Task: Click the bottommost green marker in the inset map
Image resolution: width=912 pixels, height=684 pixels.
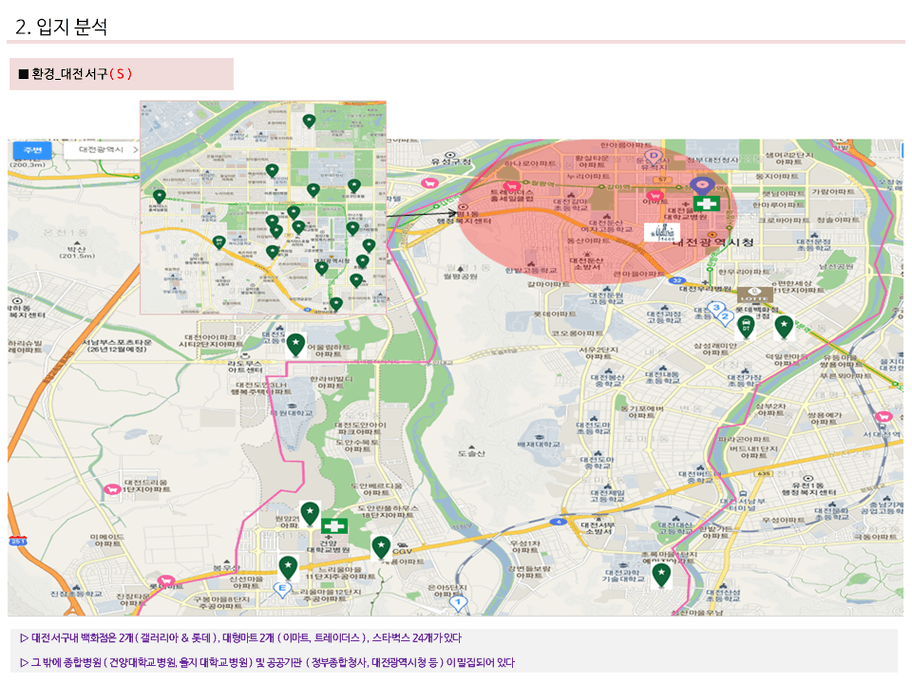Action: [336, 304]
